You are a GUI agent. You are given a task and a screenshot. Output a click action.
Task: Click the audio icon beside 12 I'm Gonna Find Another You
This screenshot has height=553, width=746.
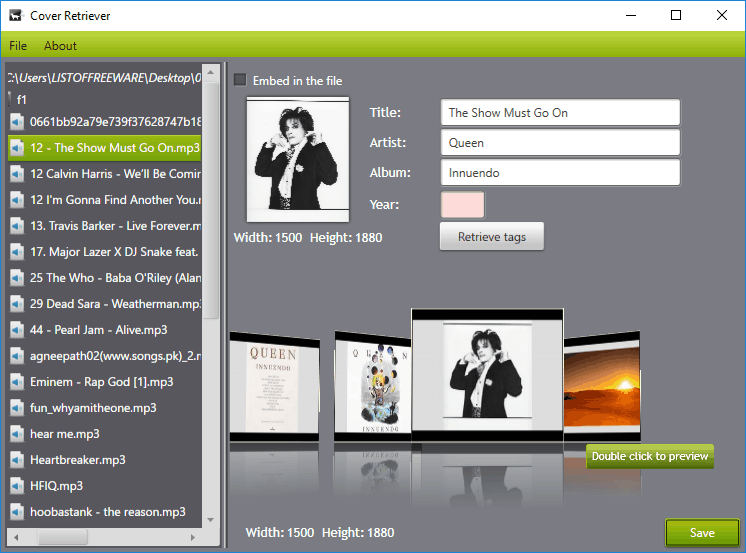[x=17, y=200]
